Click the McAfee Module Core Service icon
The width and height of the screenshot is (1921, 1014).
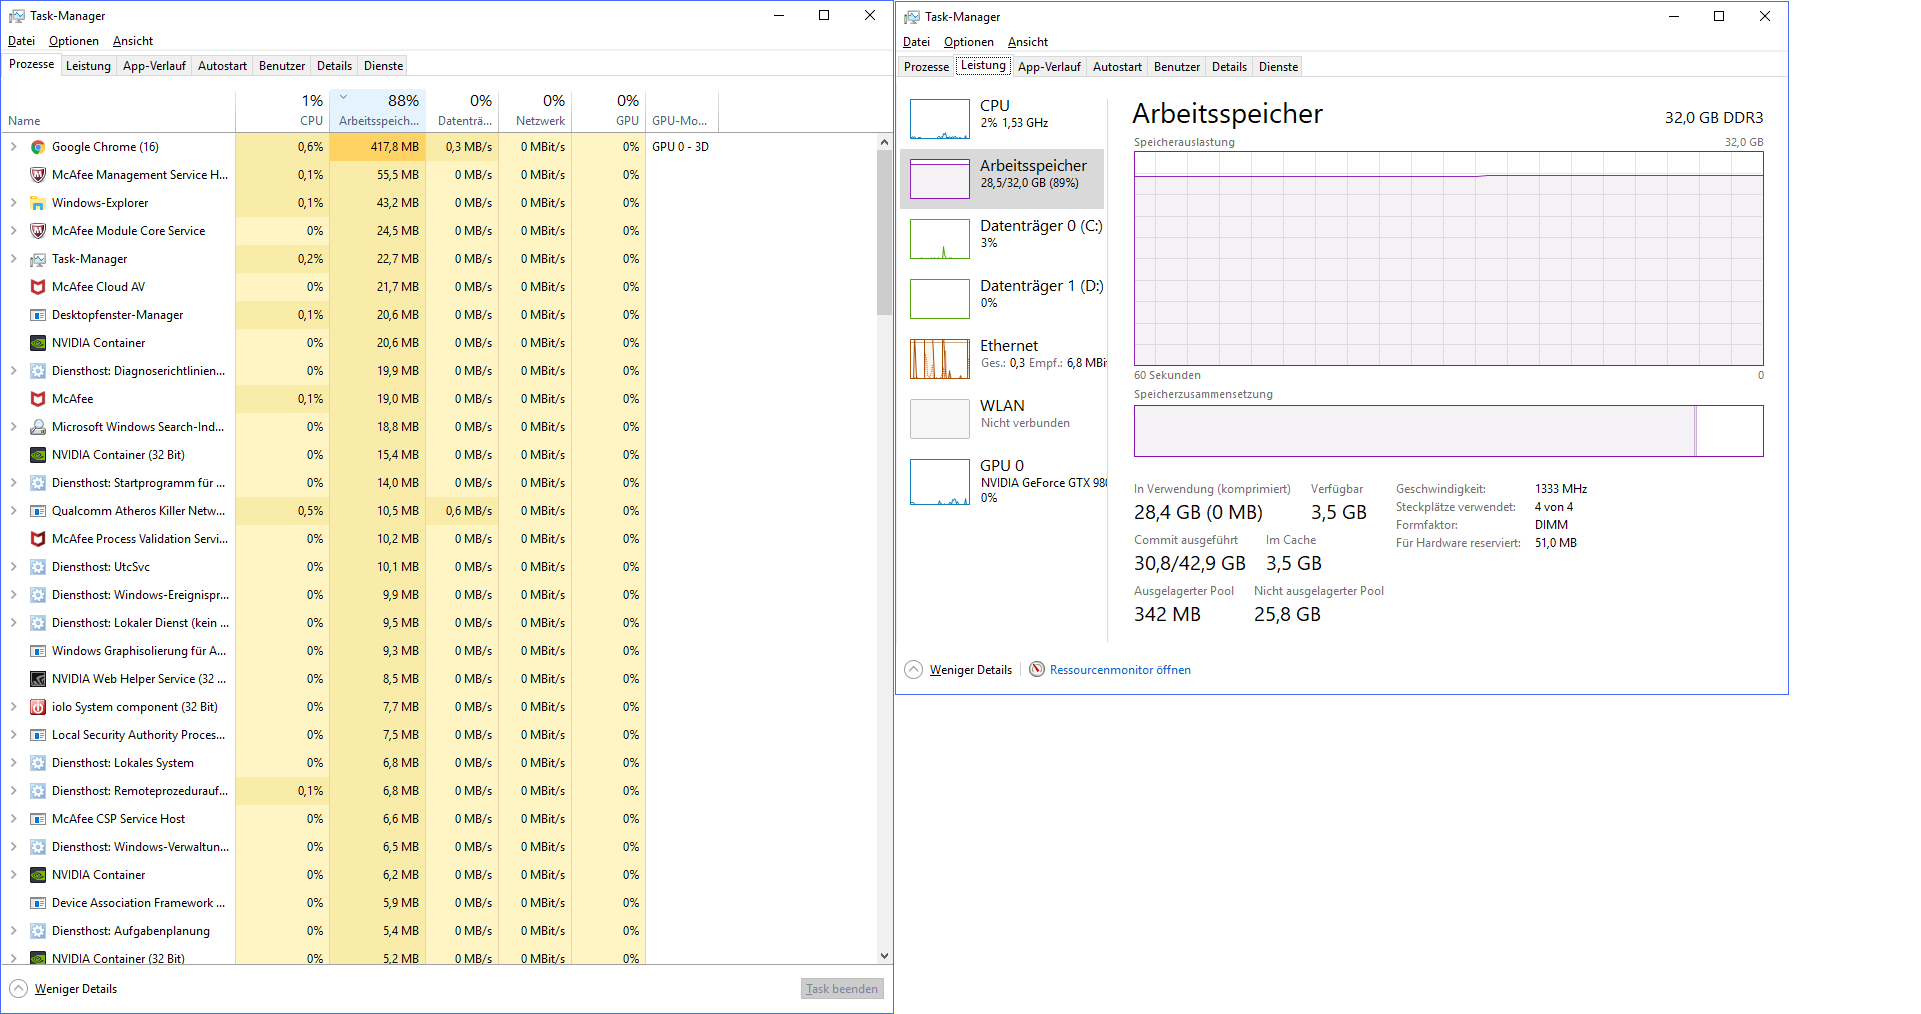[x=38, y=231]
